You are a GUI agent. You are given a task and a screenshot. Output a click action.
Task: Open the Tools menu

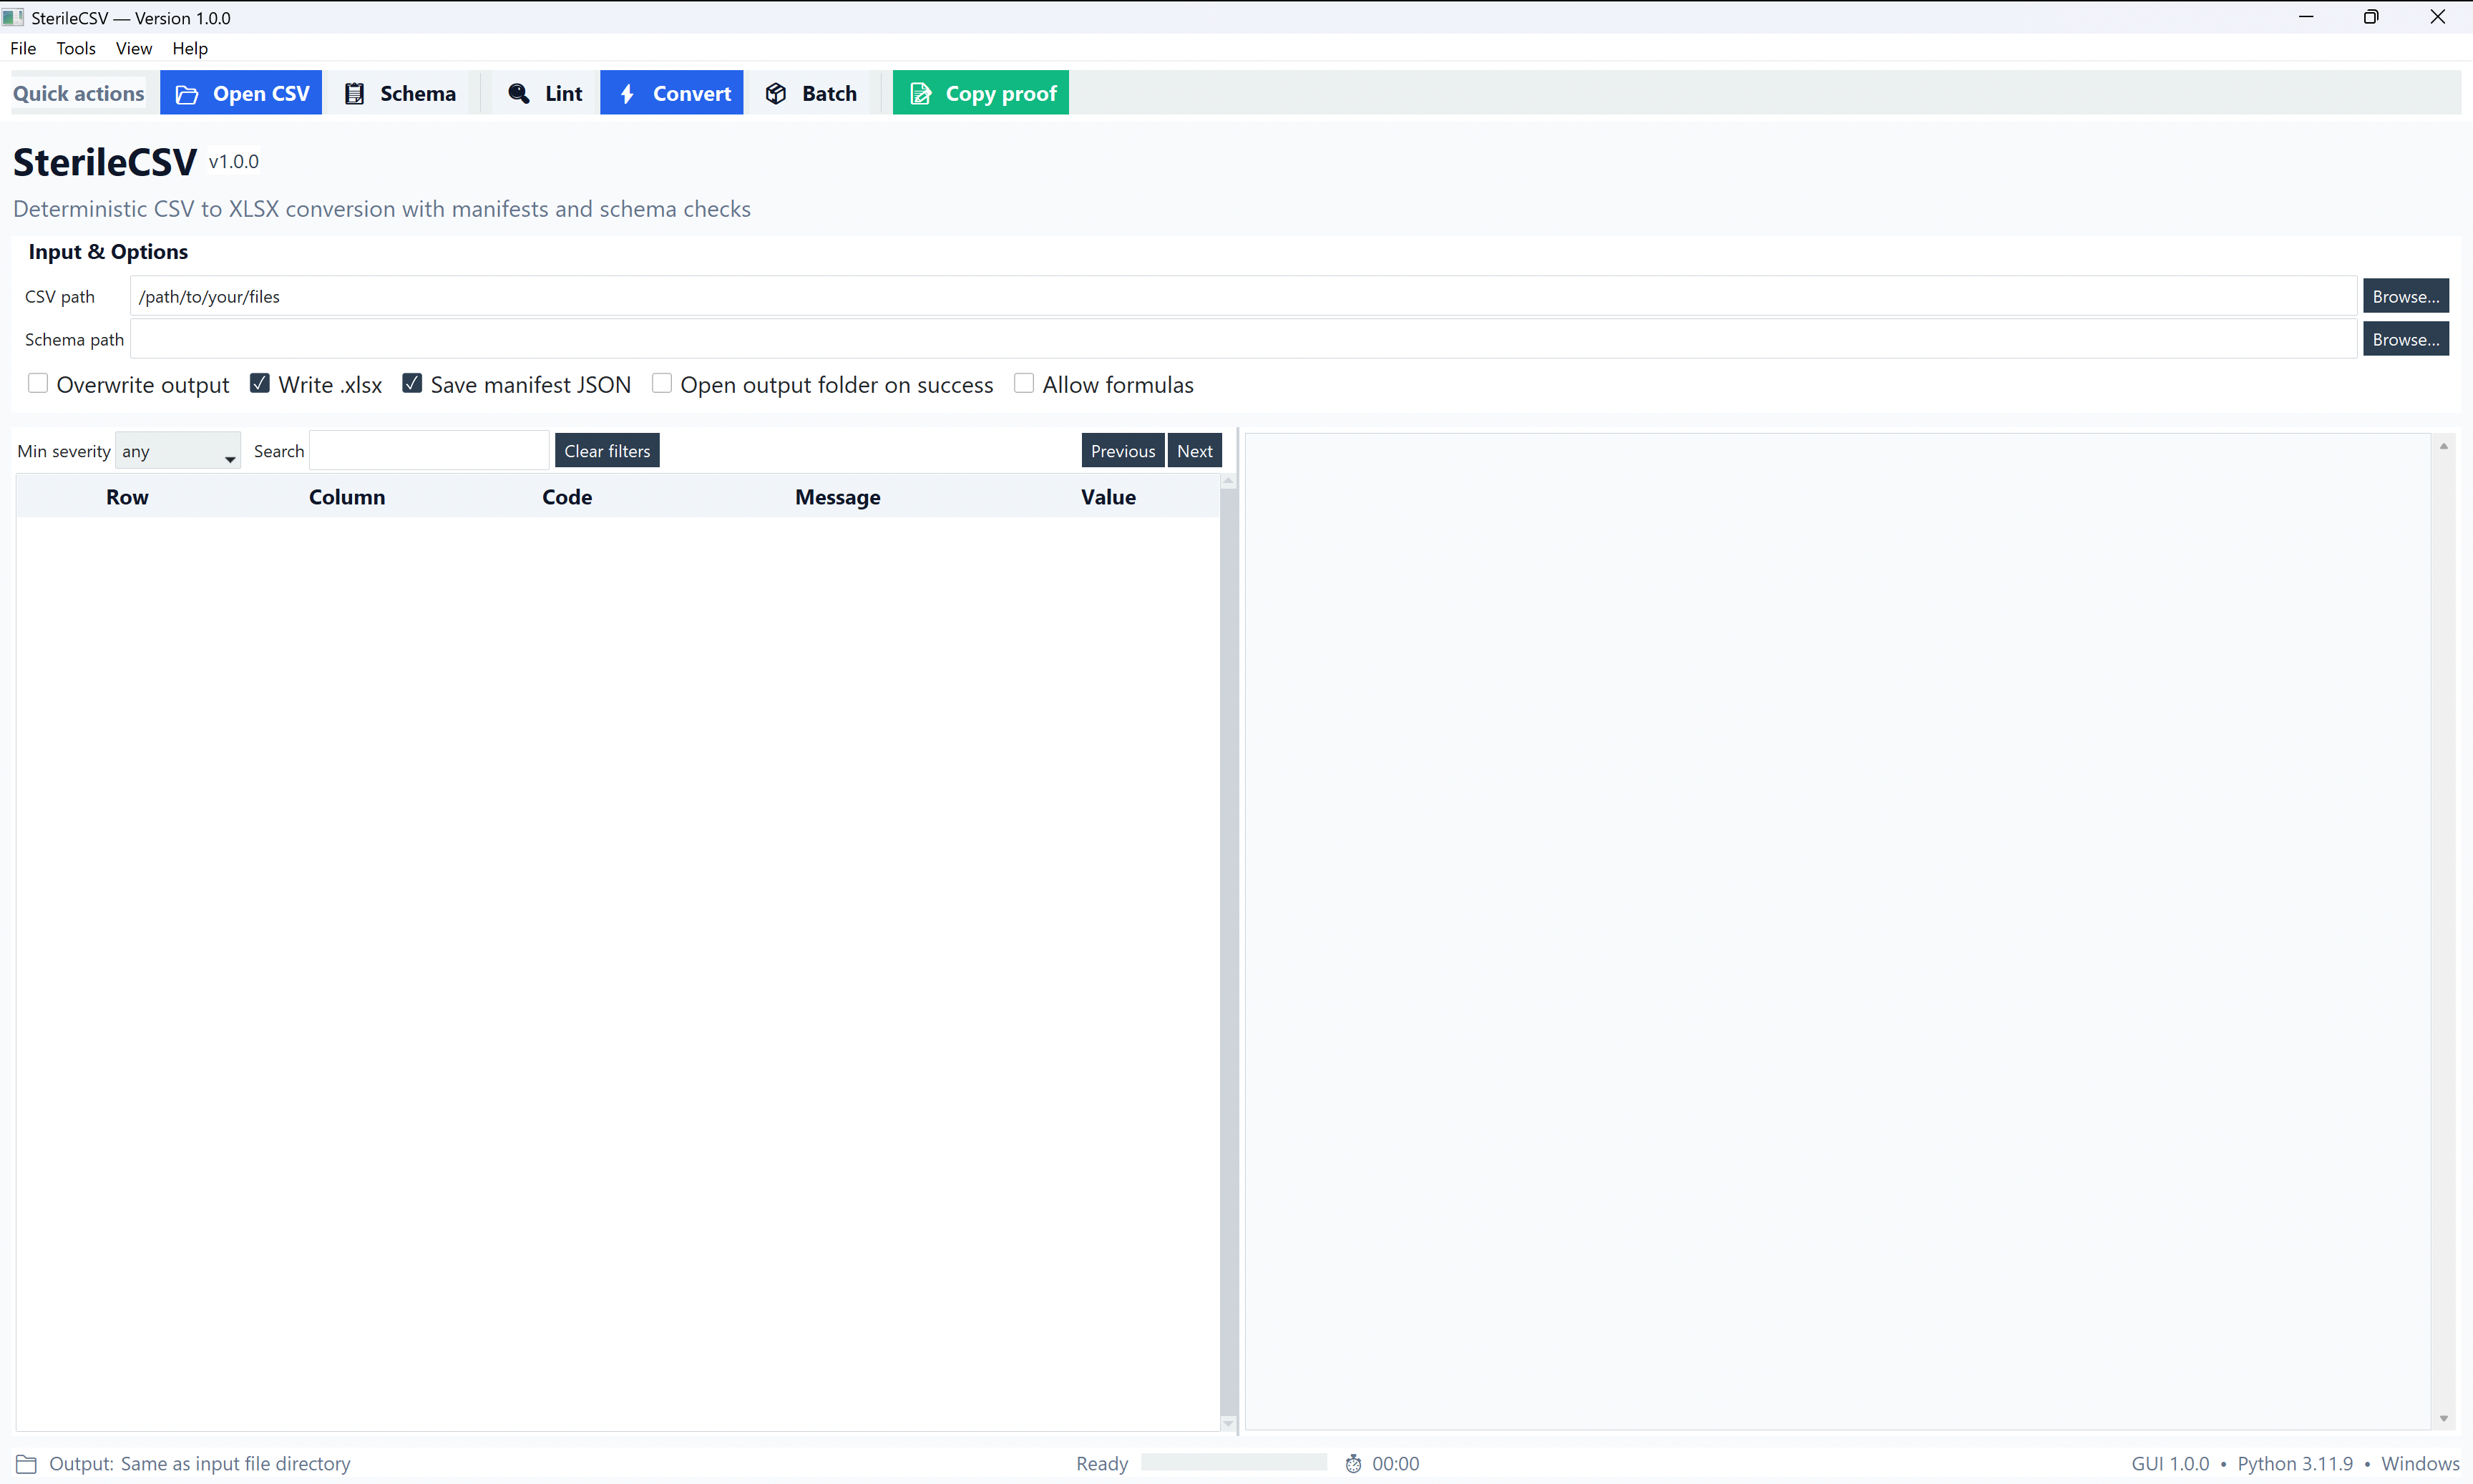coord(76,48)
